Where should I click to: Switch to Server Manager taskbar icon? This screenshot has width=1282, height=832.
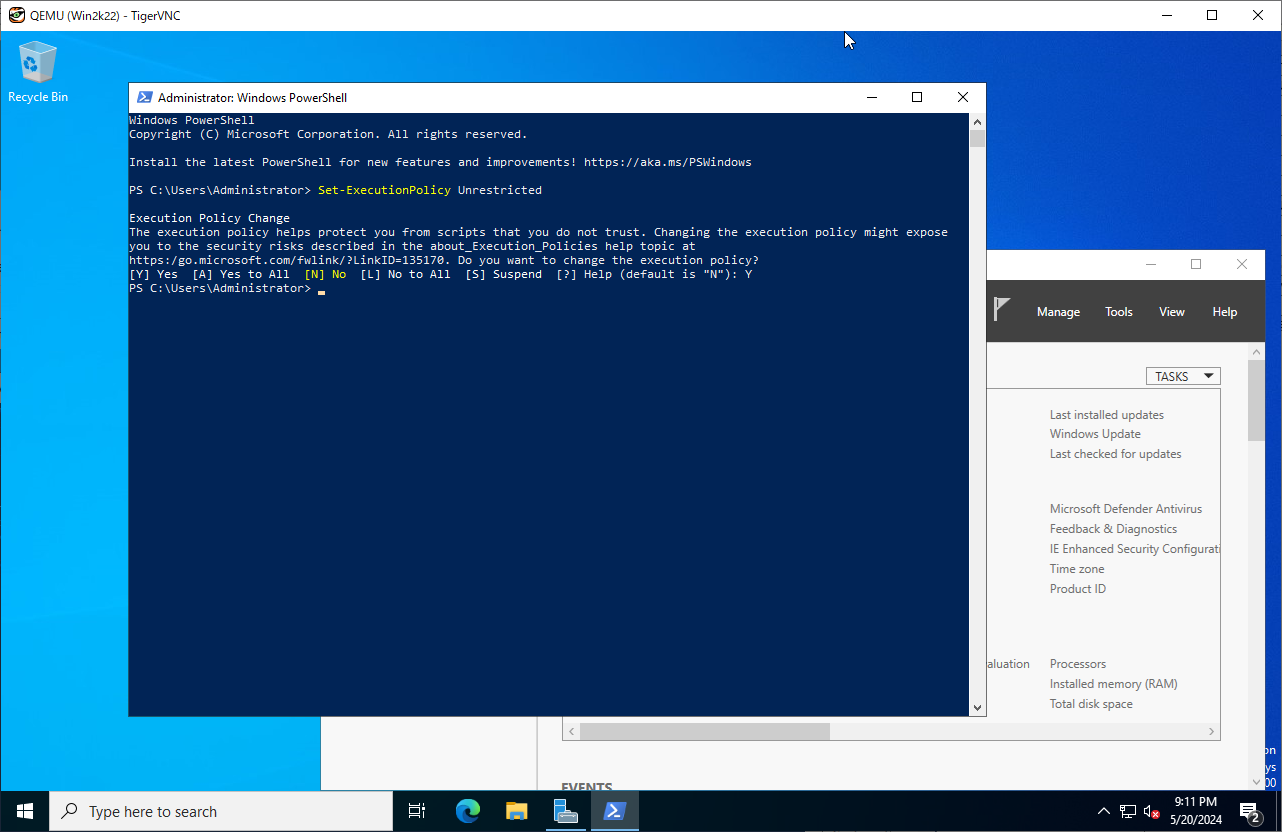[566, 811]
